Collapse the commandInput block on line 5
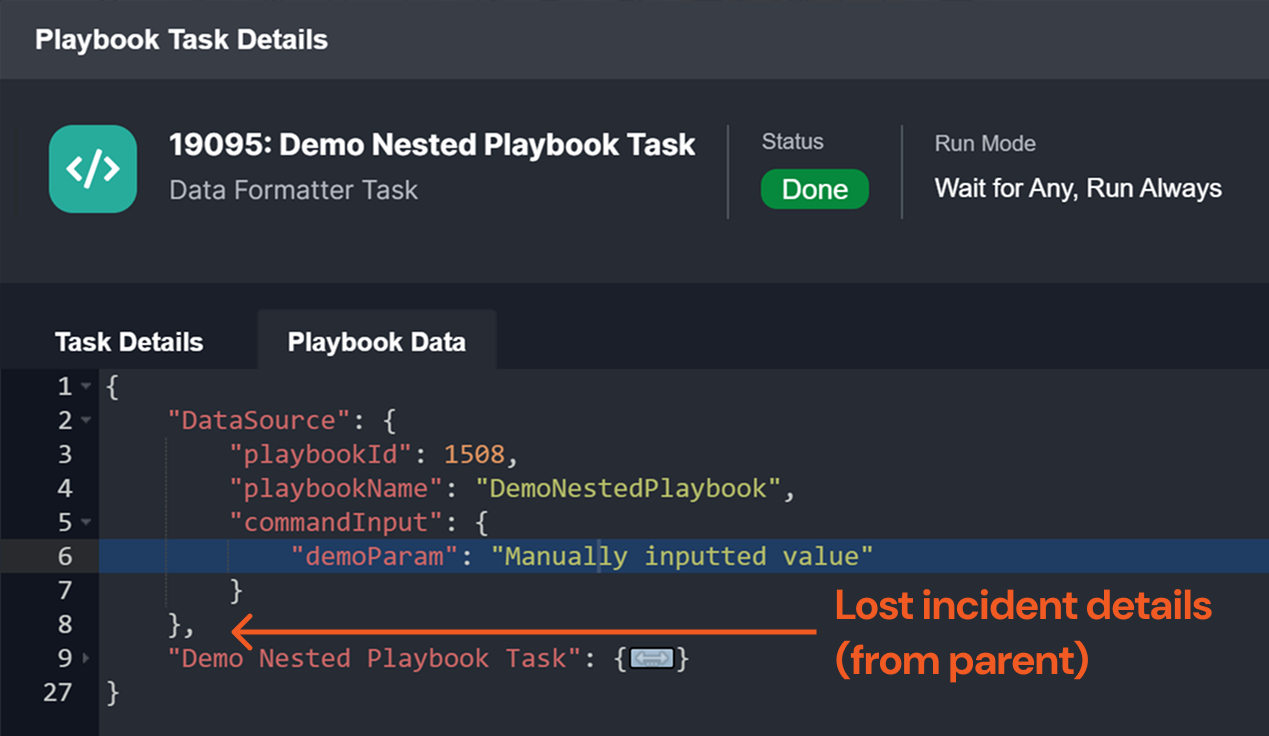 point(86,523)
